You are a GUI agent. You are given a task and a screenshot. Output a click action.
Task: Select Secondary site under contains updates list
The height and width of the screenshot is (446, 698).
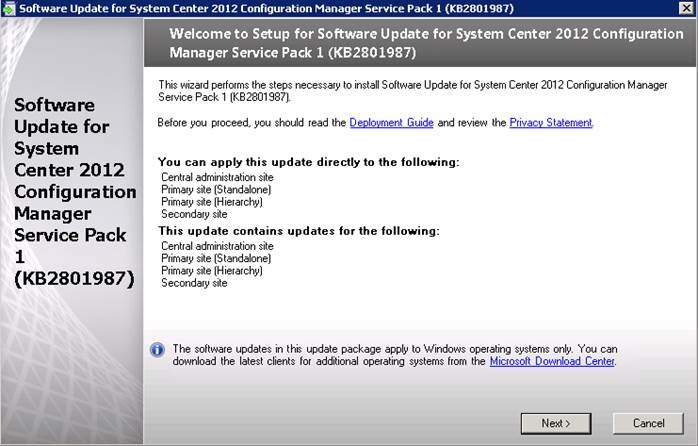tap(194, 283)
